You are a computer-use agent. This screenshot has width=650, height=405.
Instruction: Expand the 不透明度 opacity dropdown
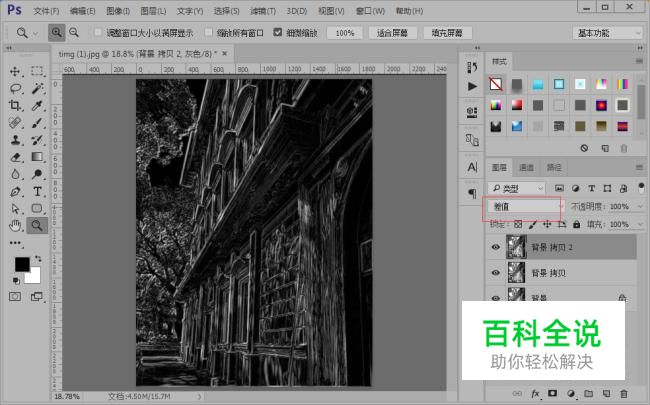640,206
